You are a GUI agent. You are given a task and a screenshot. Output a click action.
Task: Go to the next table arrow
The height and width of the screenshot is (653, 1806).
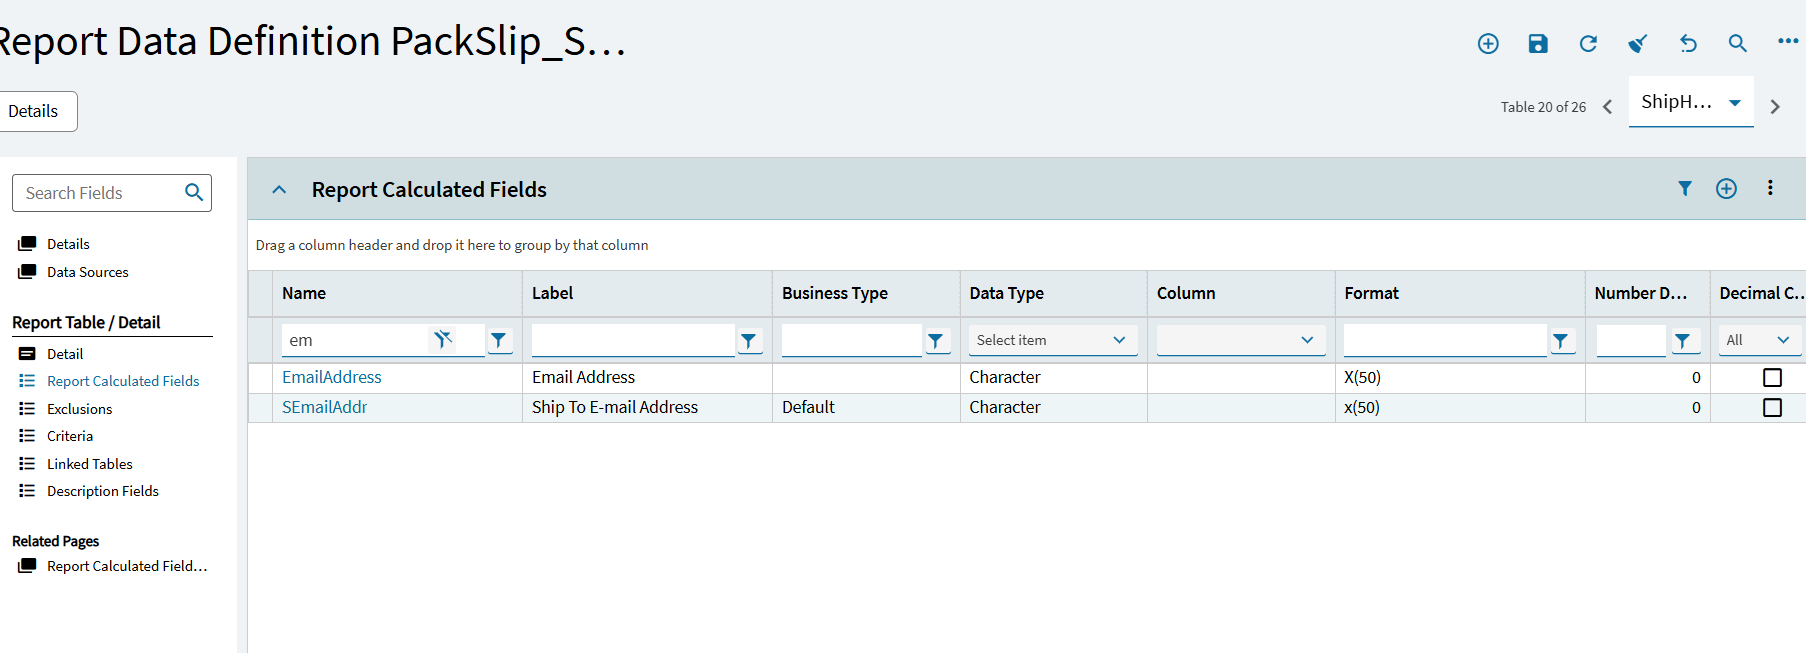1775,107
